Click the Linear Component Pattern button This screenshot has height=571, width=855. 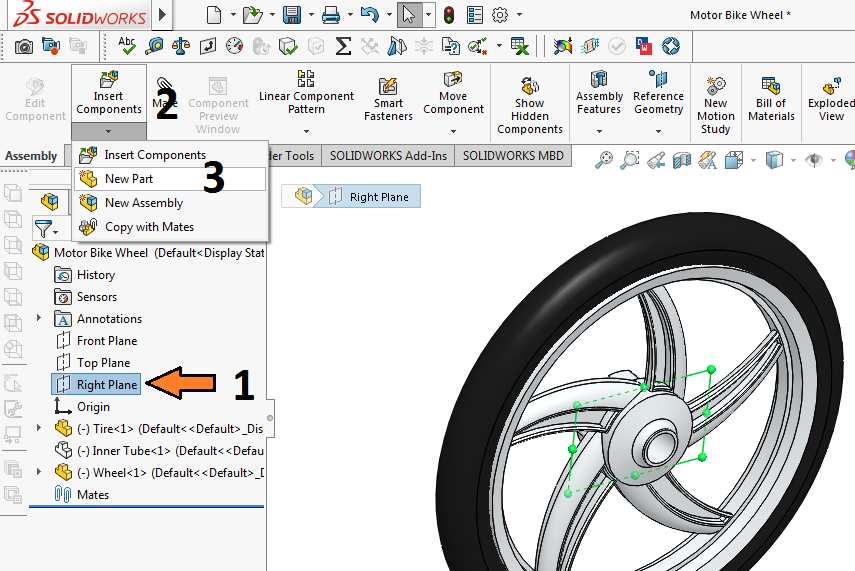point(306,93)
